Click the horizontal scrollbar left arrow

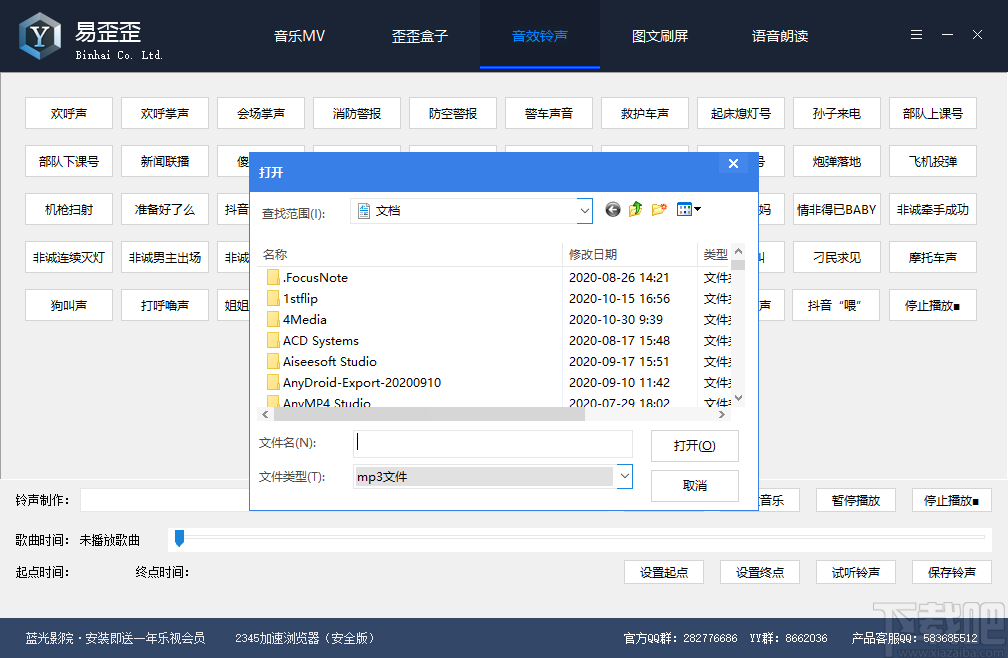265,413
